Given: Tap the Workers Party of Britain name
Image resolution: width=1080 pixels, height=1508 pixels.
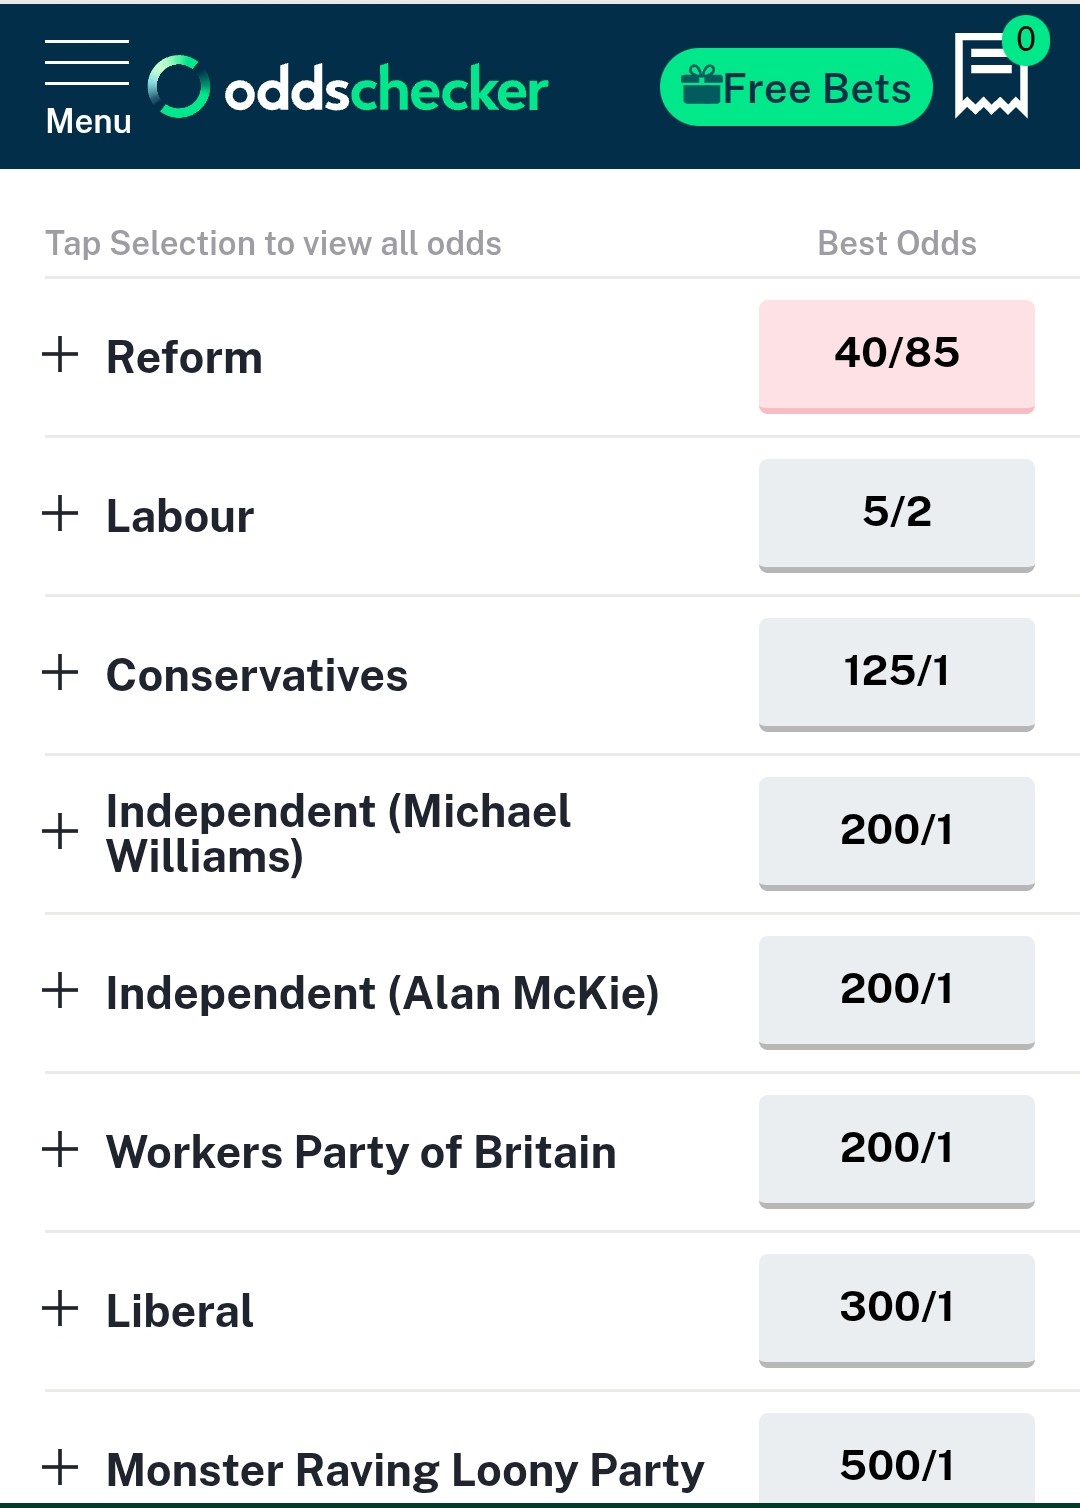Looking at the screenshot, I should tap(361, 1152).
